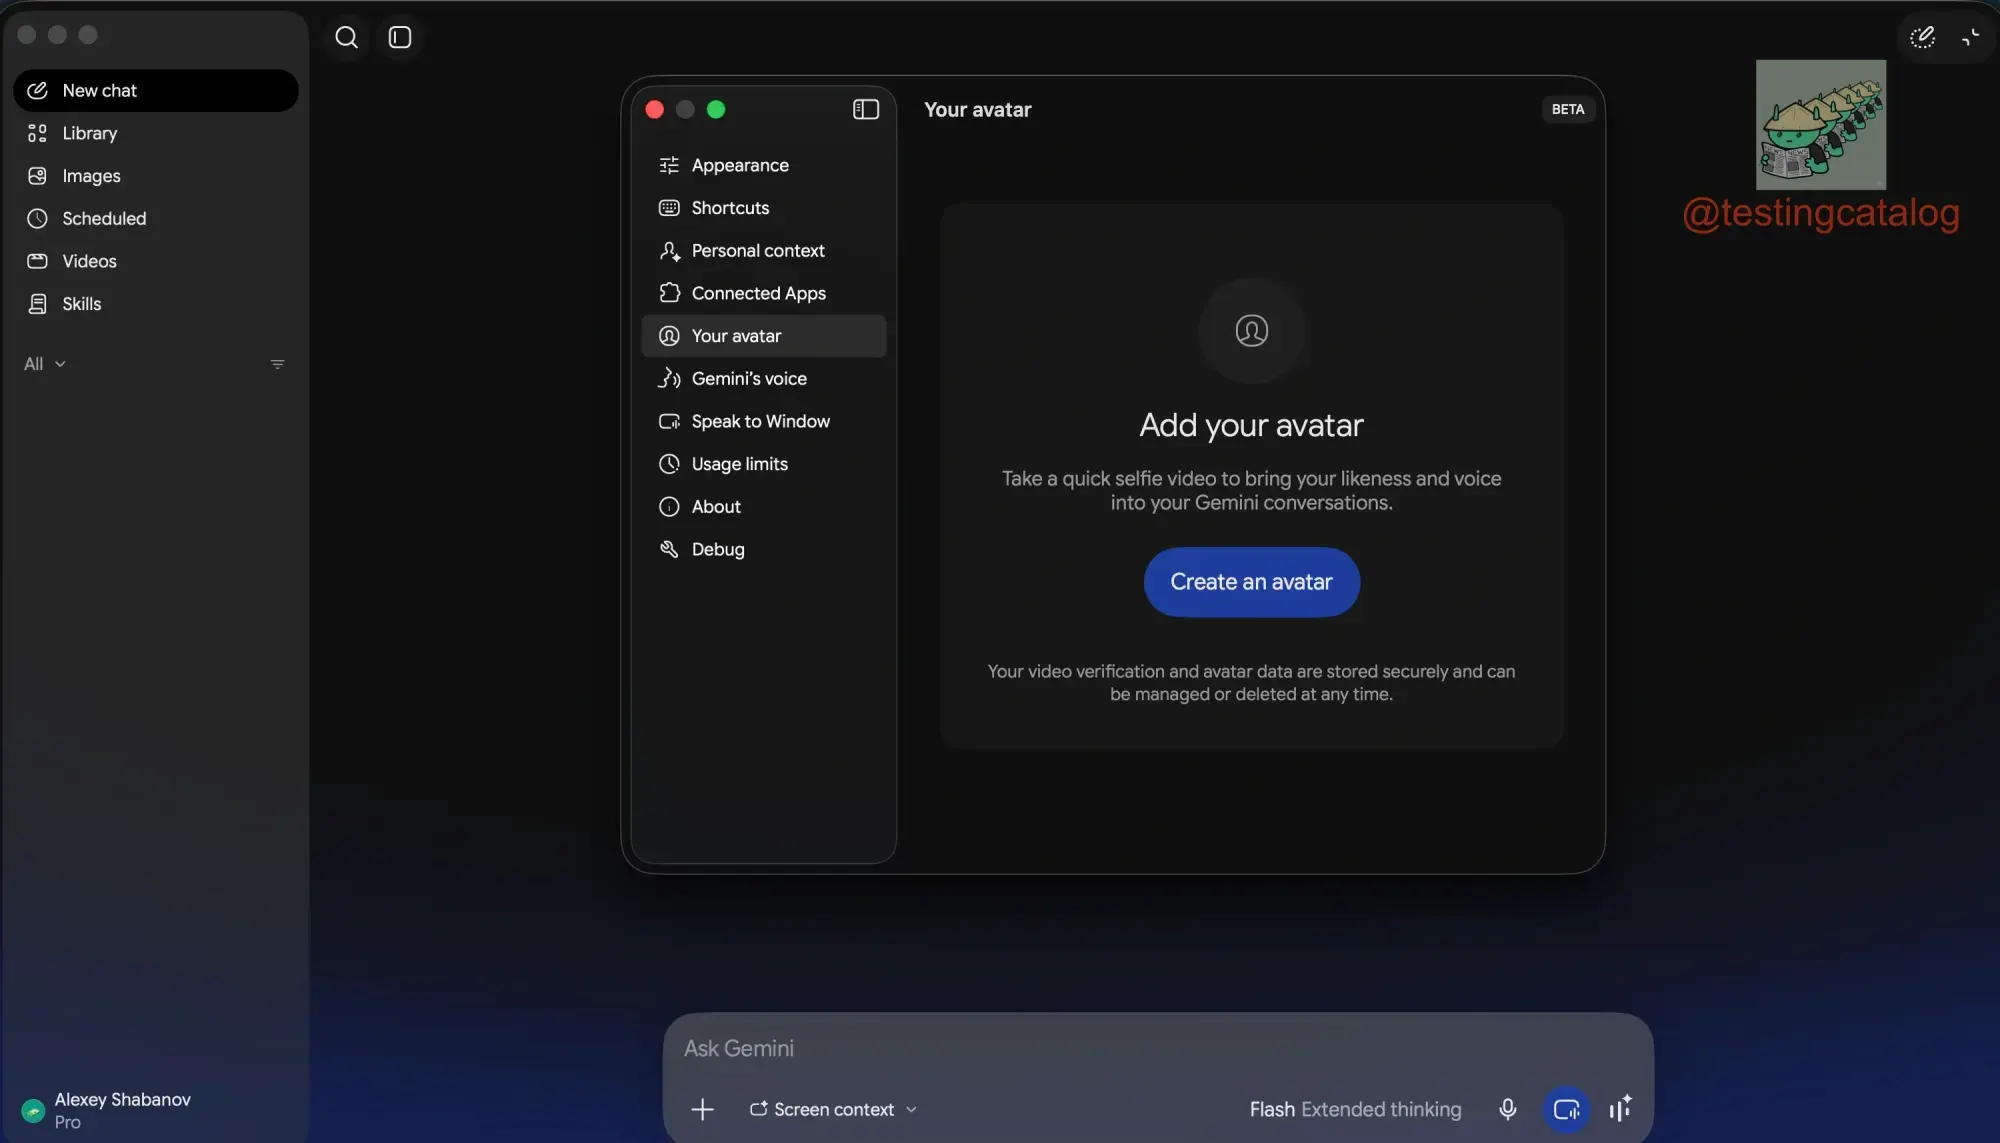Open the Screen context dropdown
Screen dimensions: 2000x1143
833,1109
